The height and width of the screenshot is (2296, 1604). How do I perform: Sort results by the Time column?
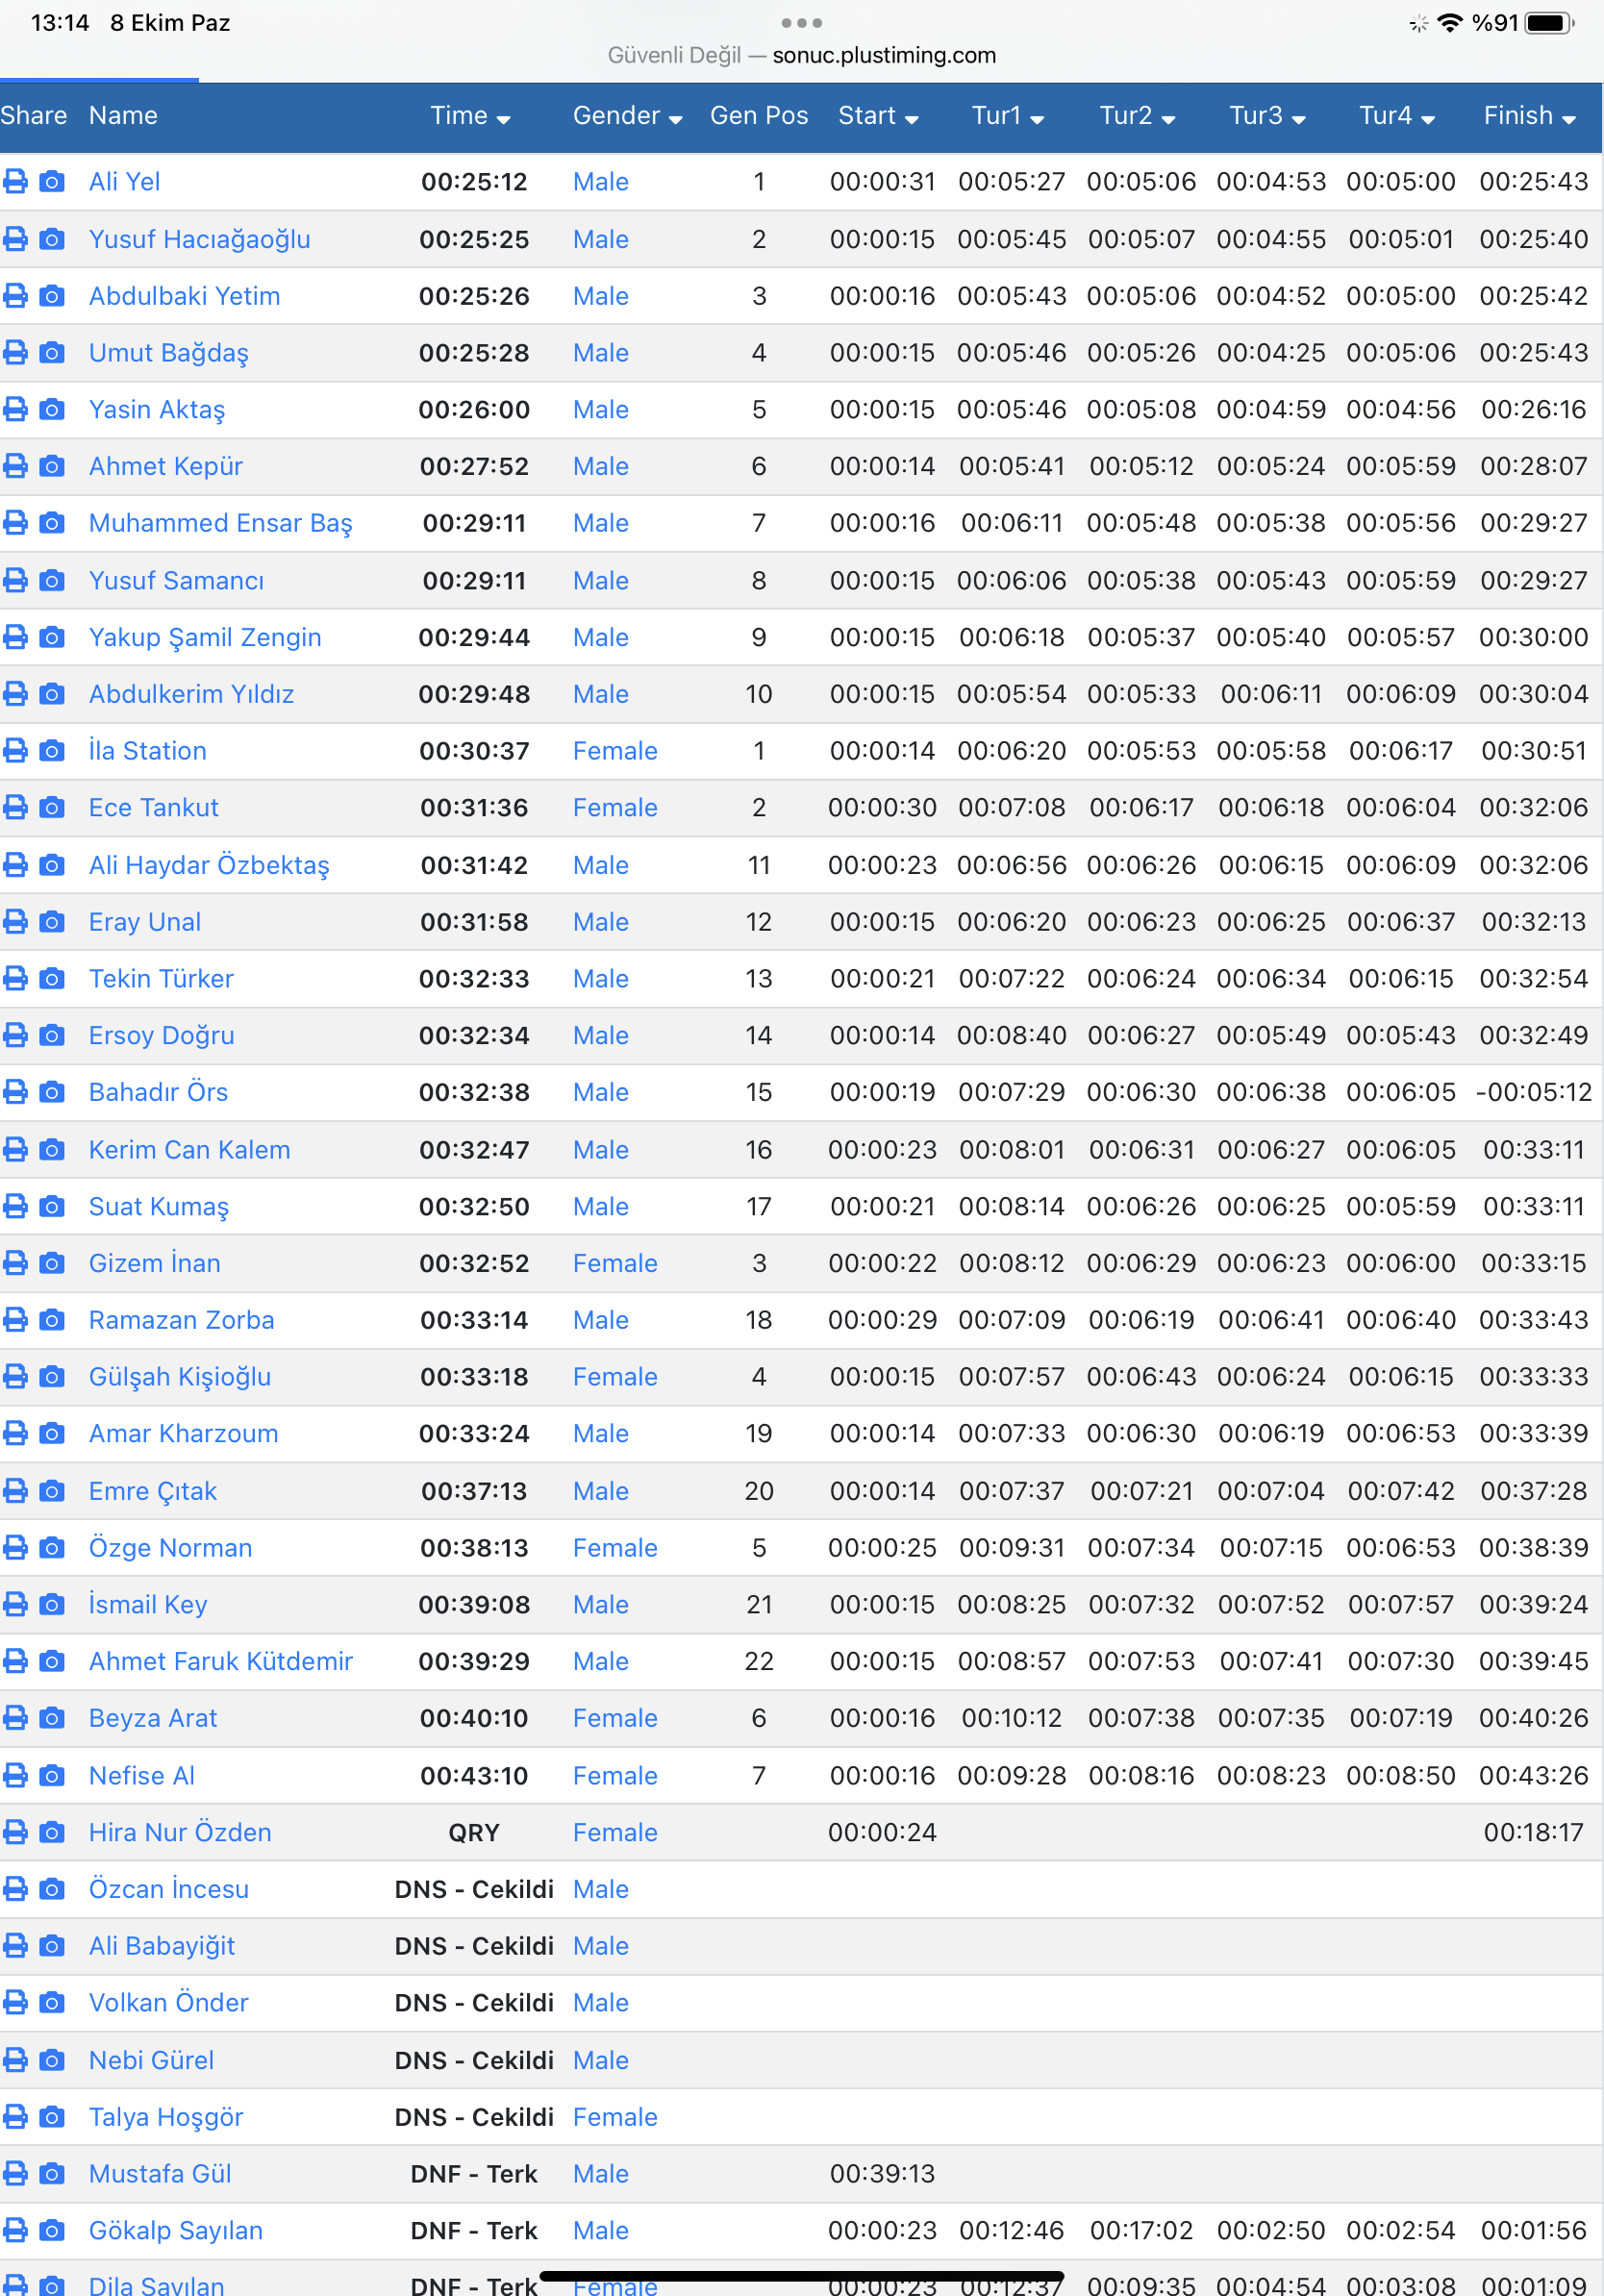(x=470, y=116)
